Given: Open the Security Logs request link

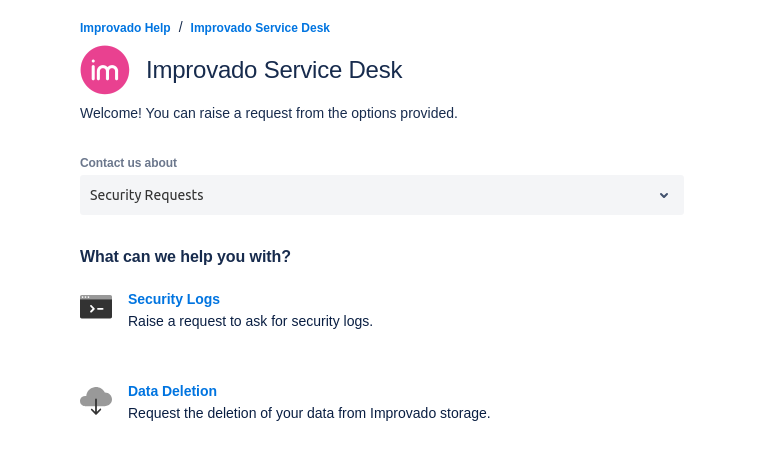Looking at the screenshot, I should click(x=174, y=299).
